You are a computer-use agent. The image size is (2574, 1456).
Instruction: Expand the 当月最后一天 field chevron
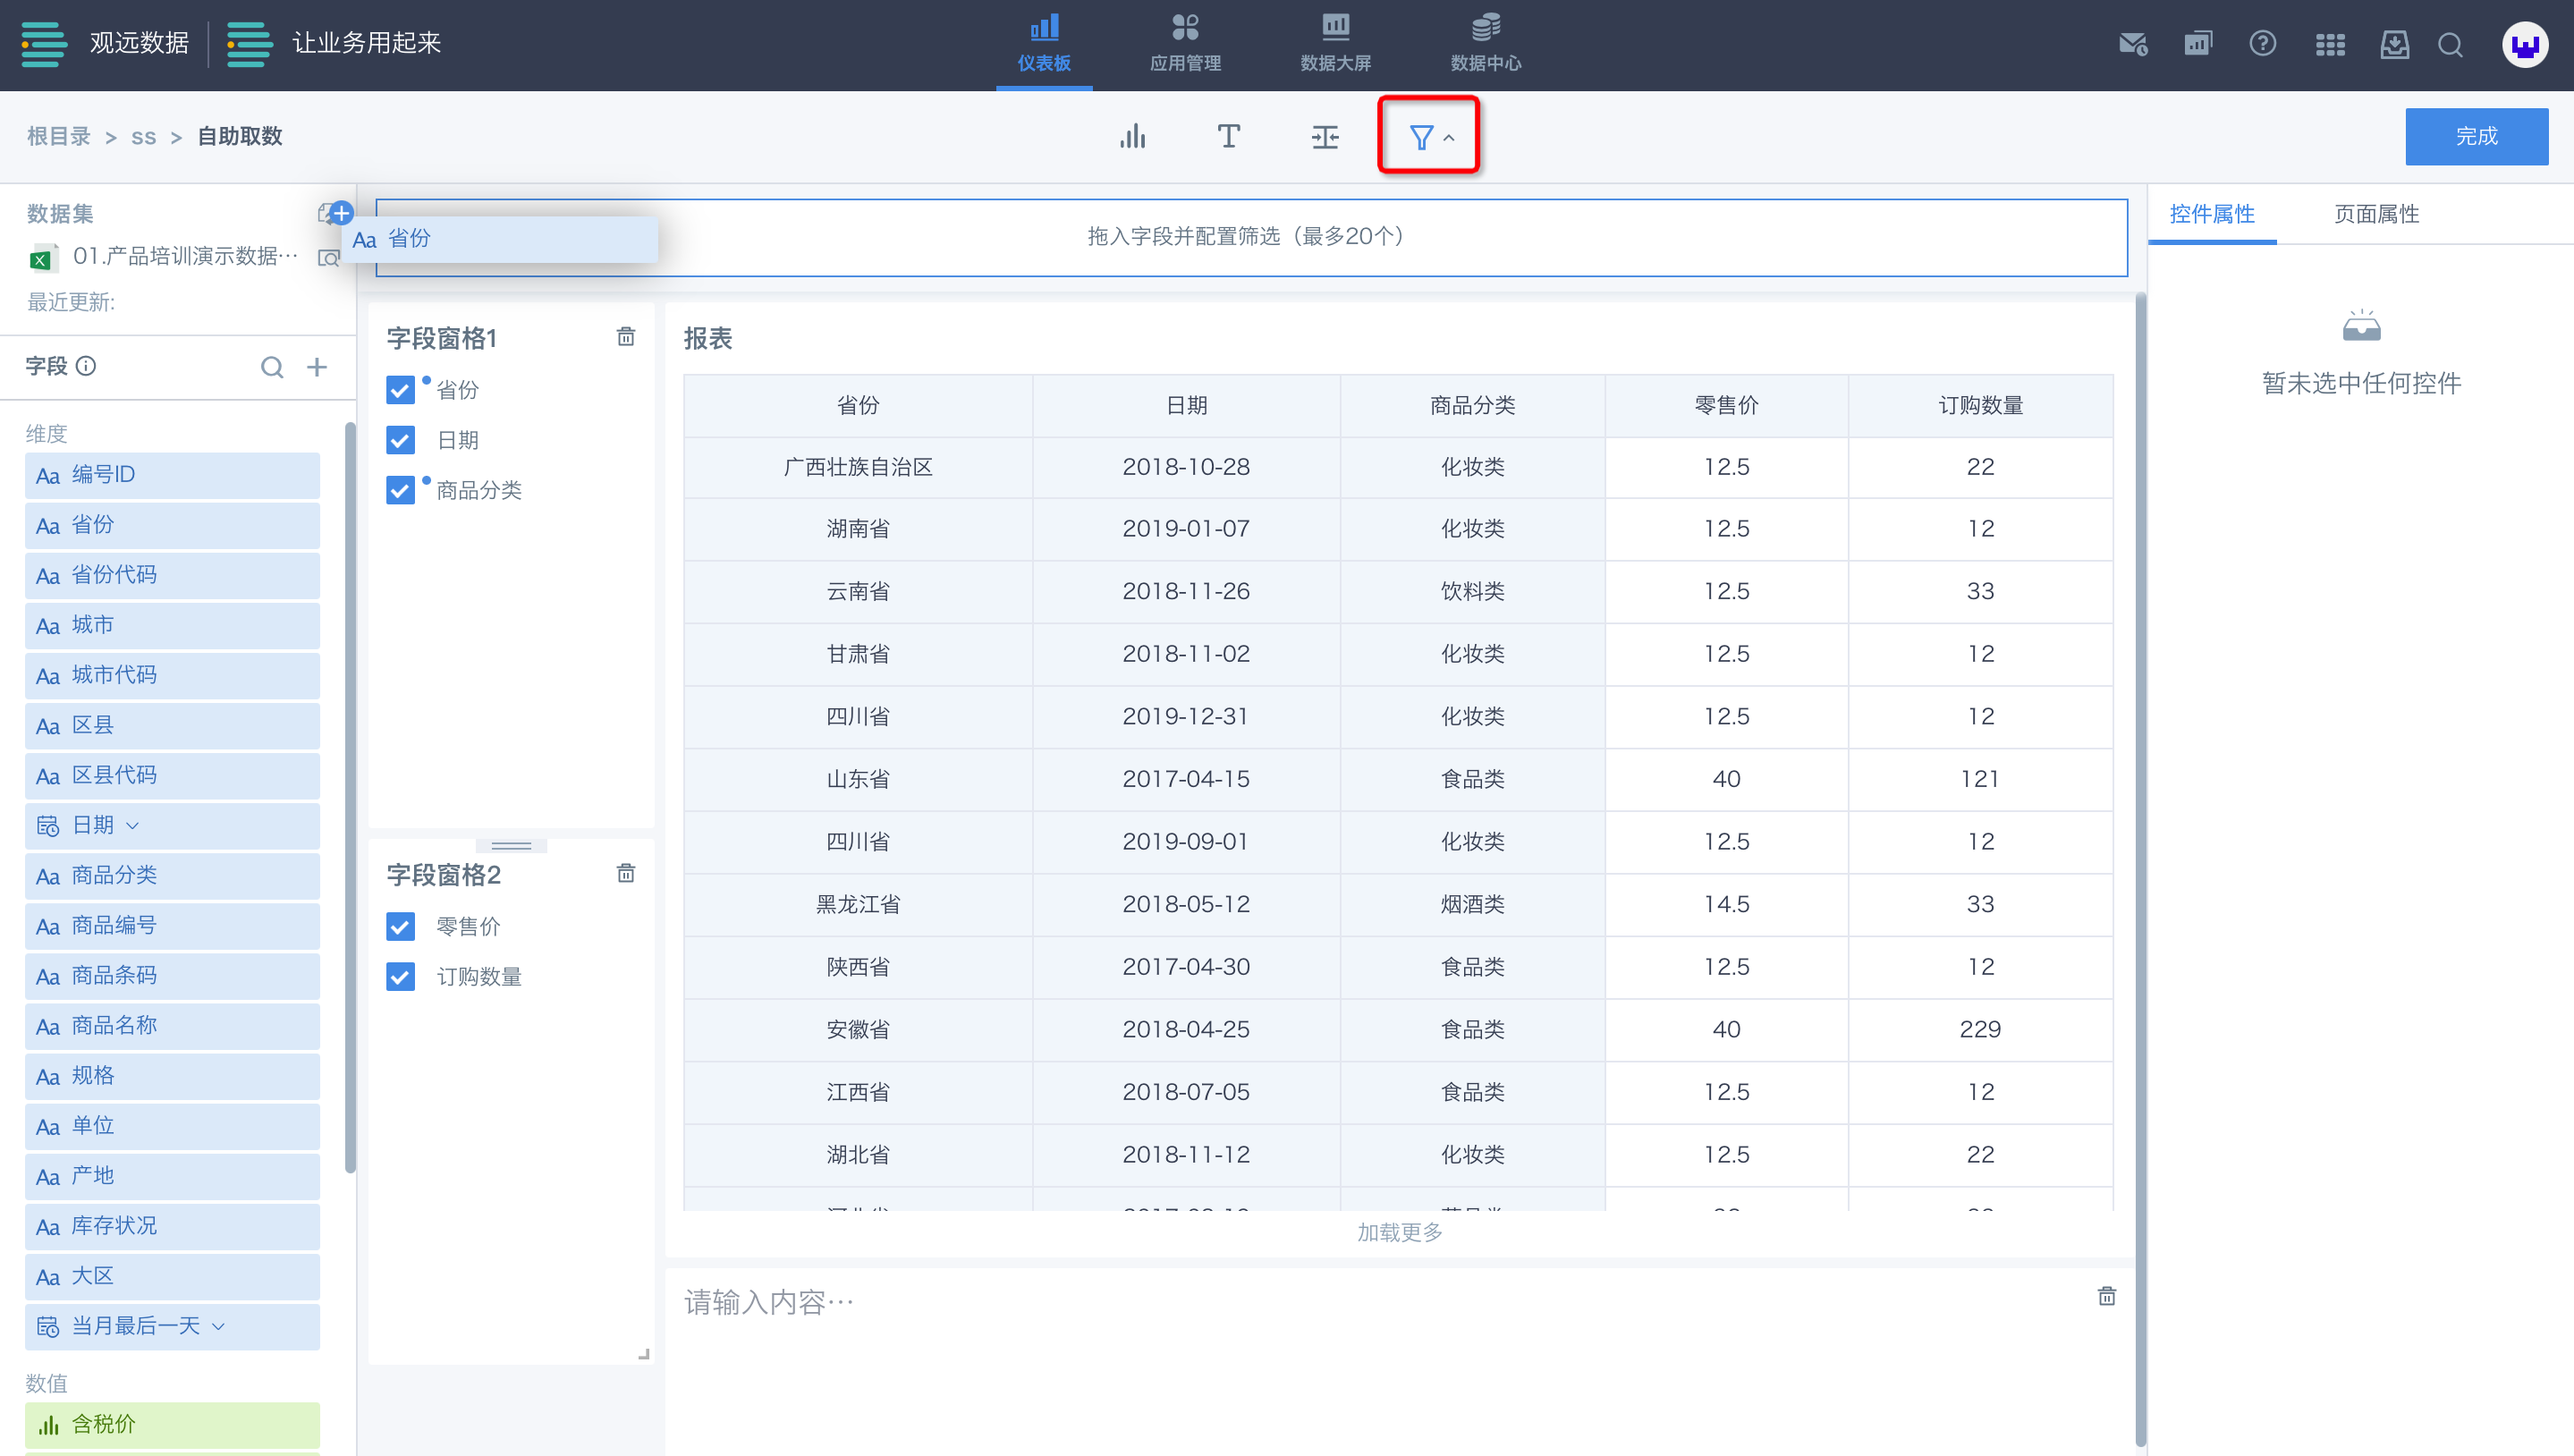pos(219,1326)
